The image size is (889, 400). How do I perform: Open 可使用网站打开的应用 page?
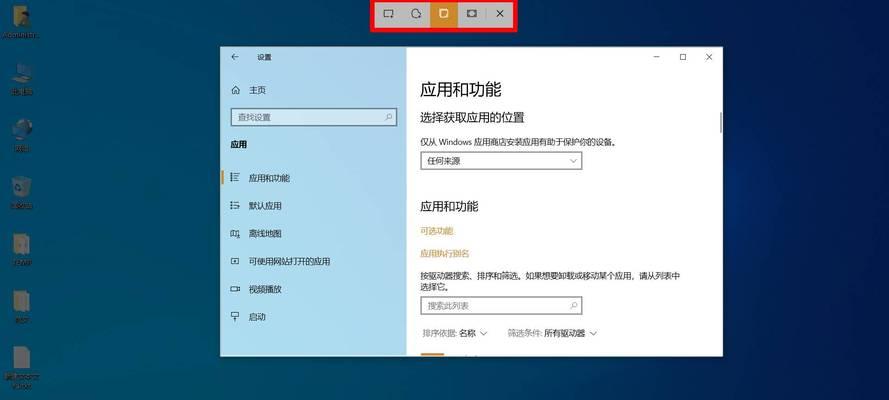pos(313,261)
